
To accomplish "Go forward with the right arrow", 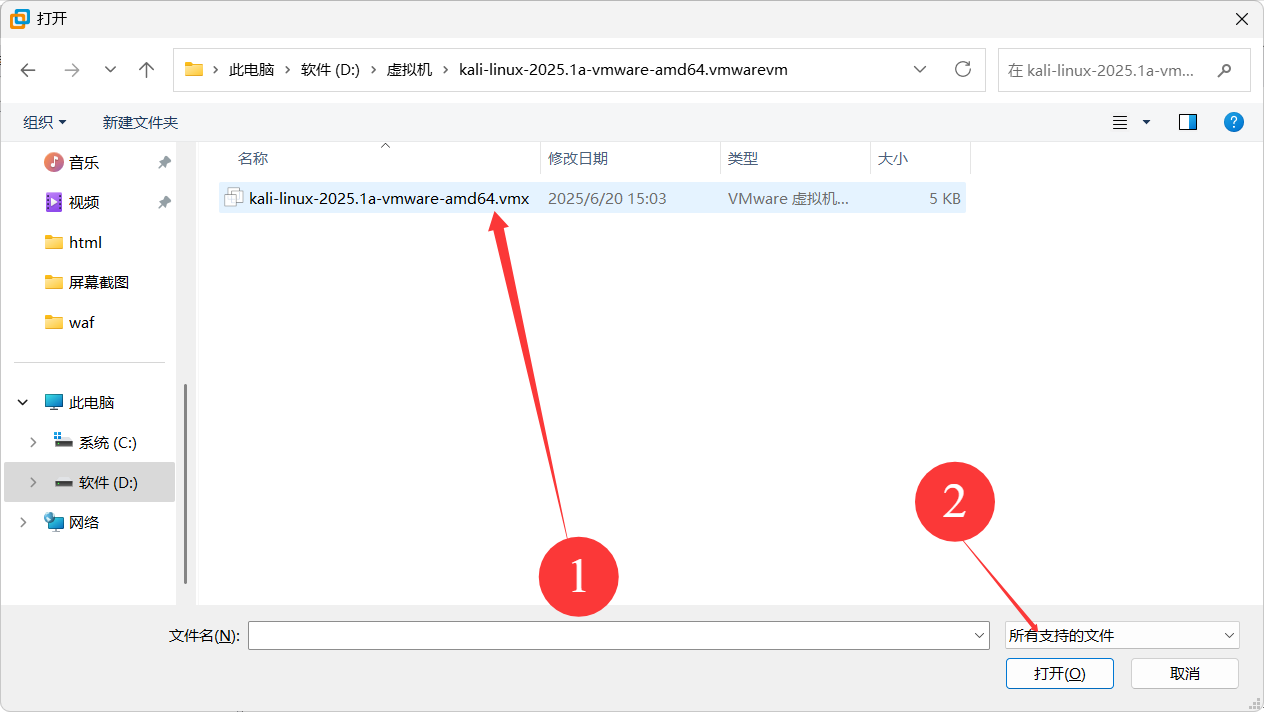I will click(x=71, y=70).
